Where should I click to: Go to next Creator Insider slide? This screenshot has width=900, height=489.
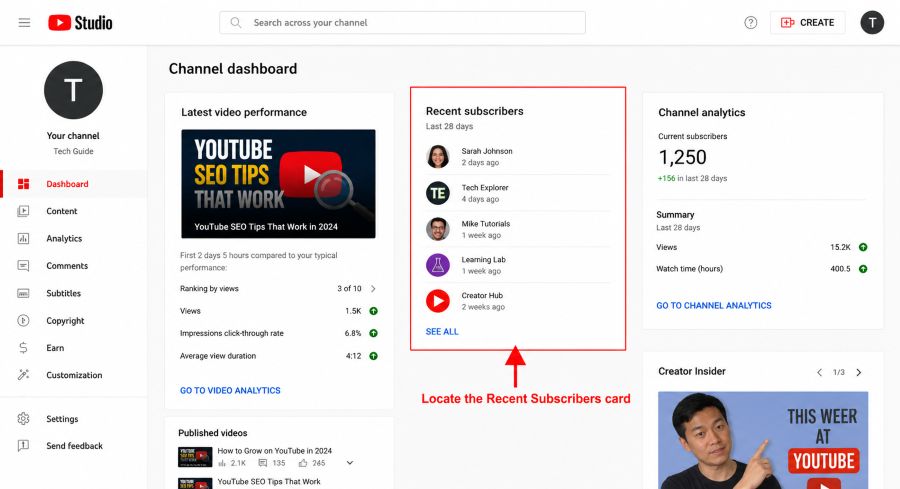point(859,372)
